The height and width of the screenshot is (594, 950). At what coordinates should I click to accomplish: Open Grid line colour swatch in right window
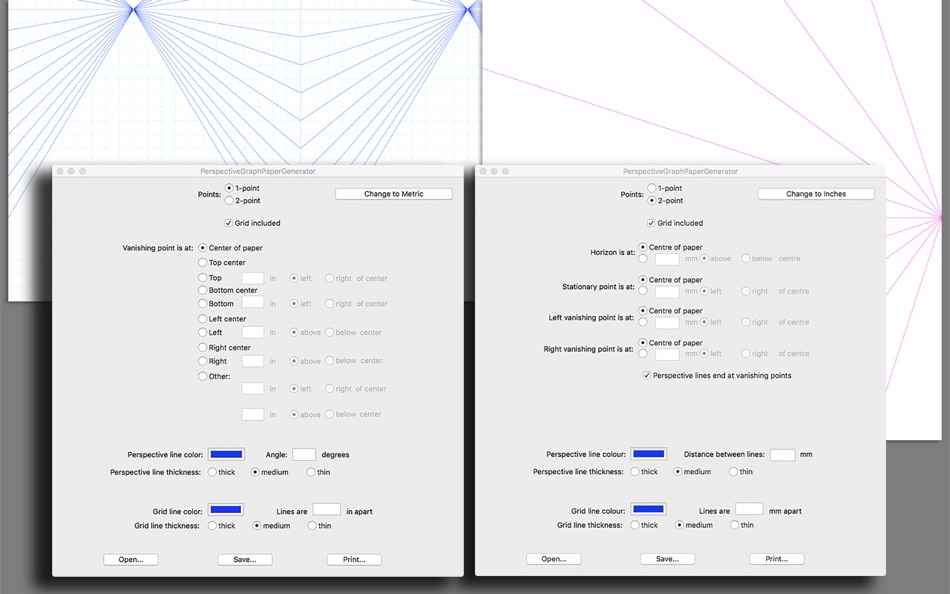tap(648, 509)
